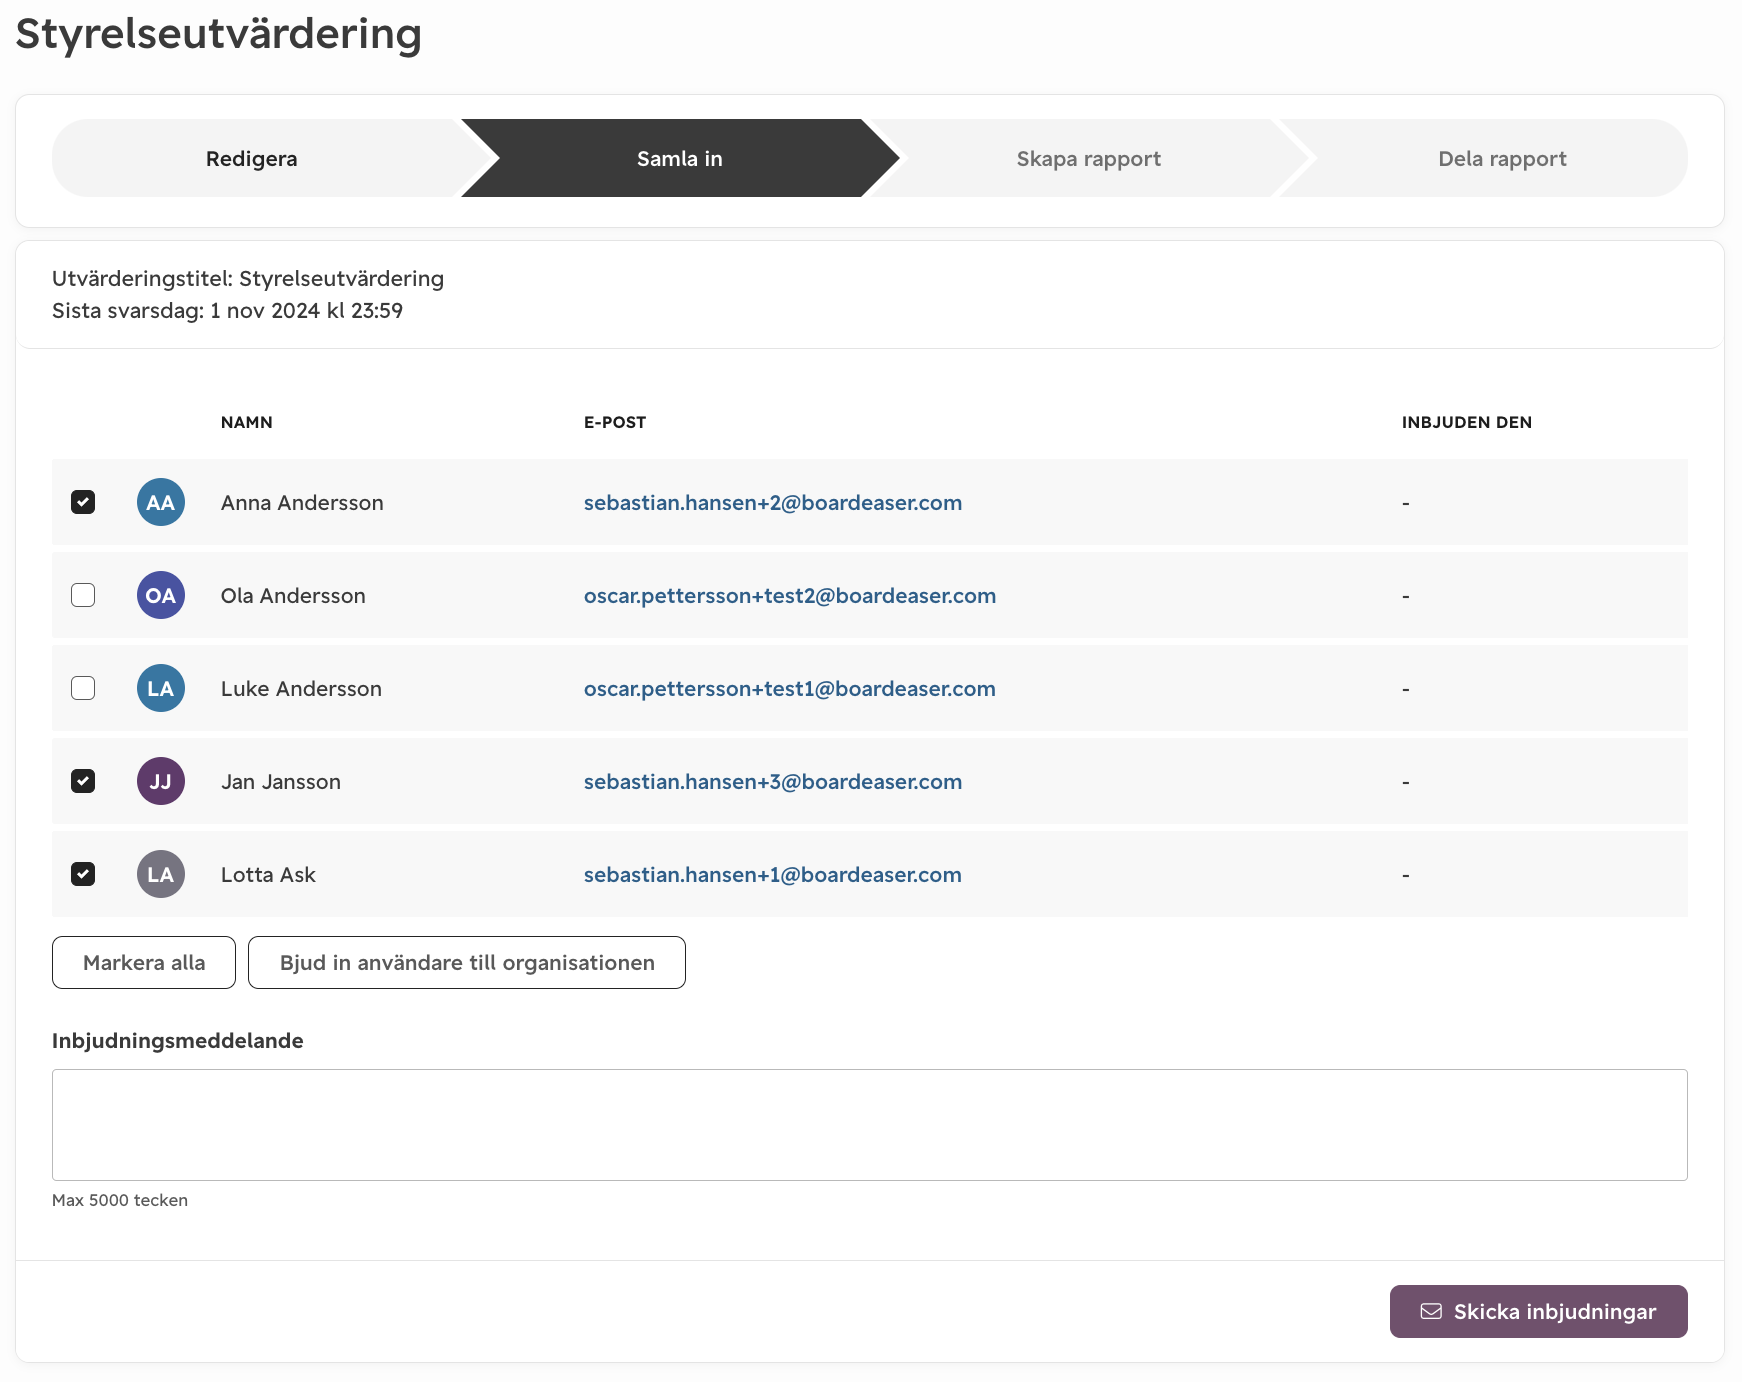Click the envelope icon on Skicka inbjudningar
Image resolution: width=1742 pixels, height=1382 pixels.
tap(1431, 1311)
